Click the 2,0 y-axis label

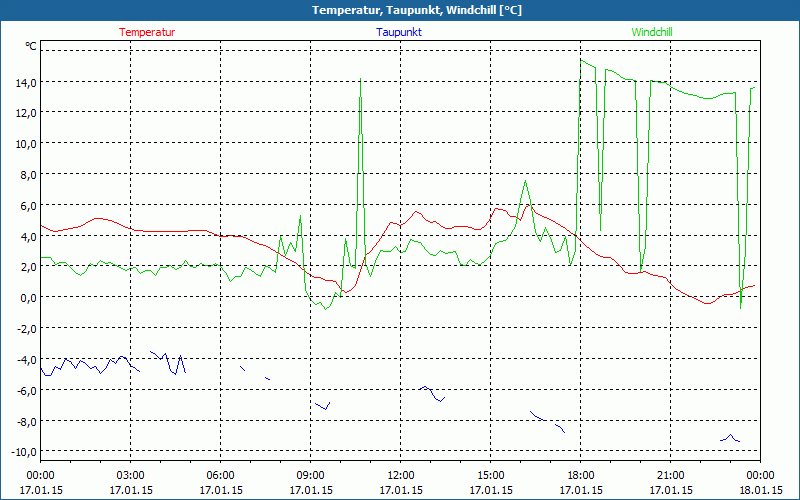pos(28,267)
